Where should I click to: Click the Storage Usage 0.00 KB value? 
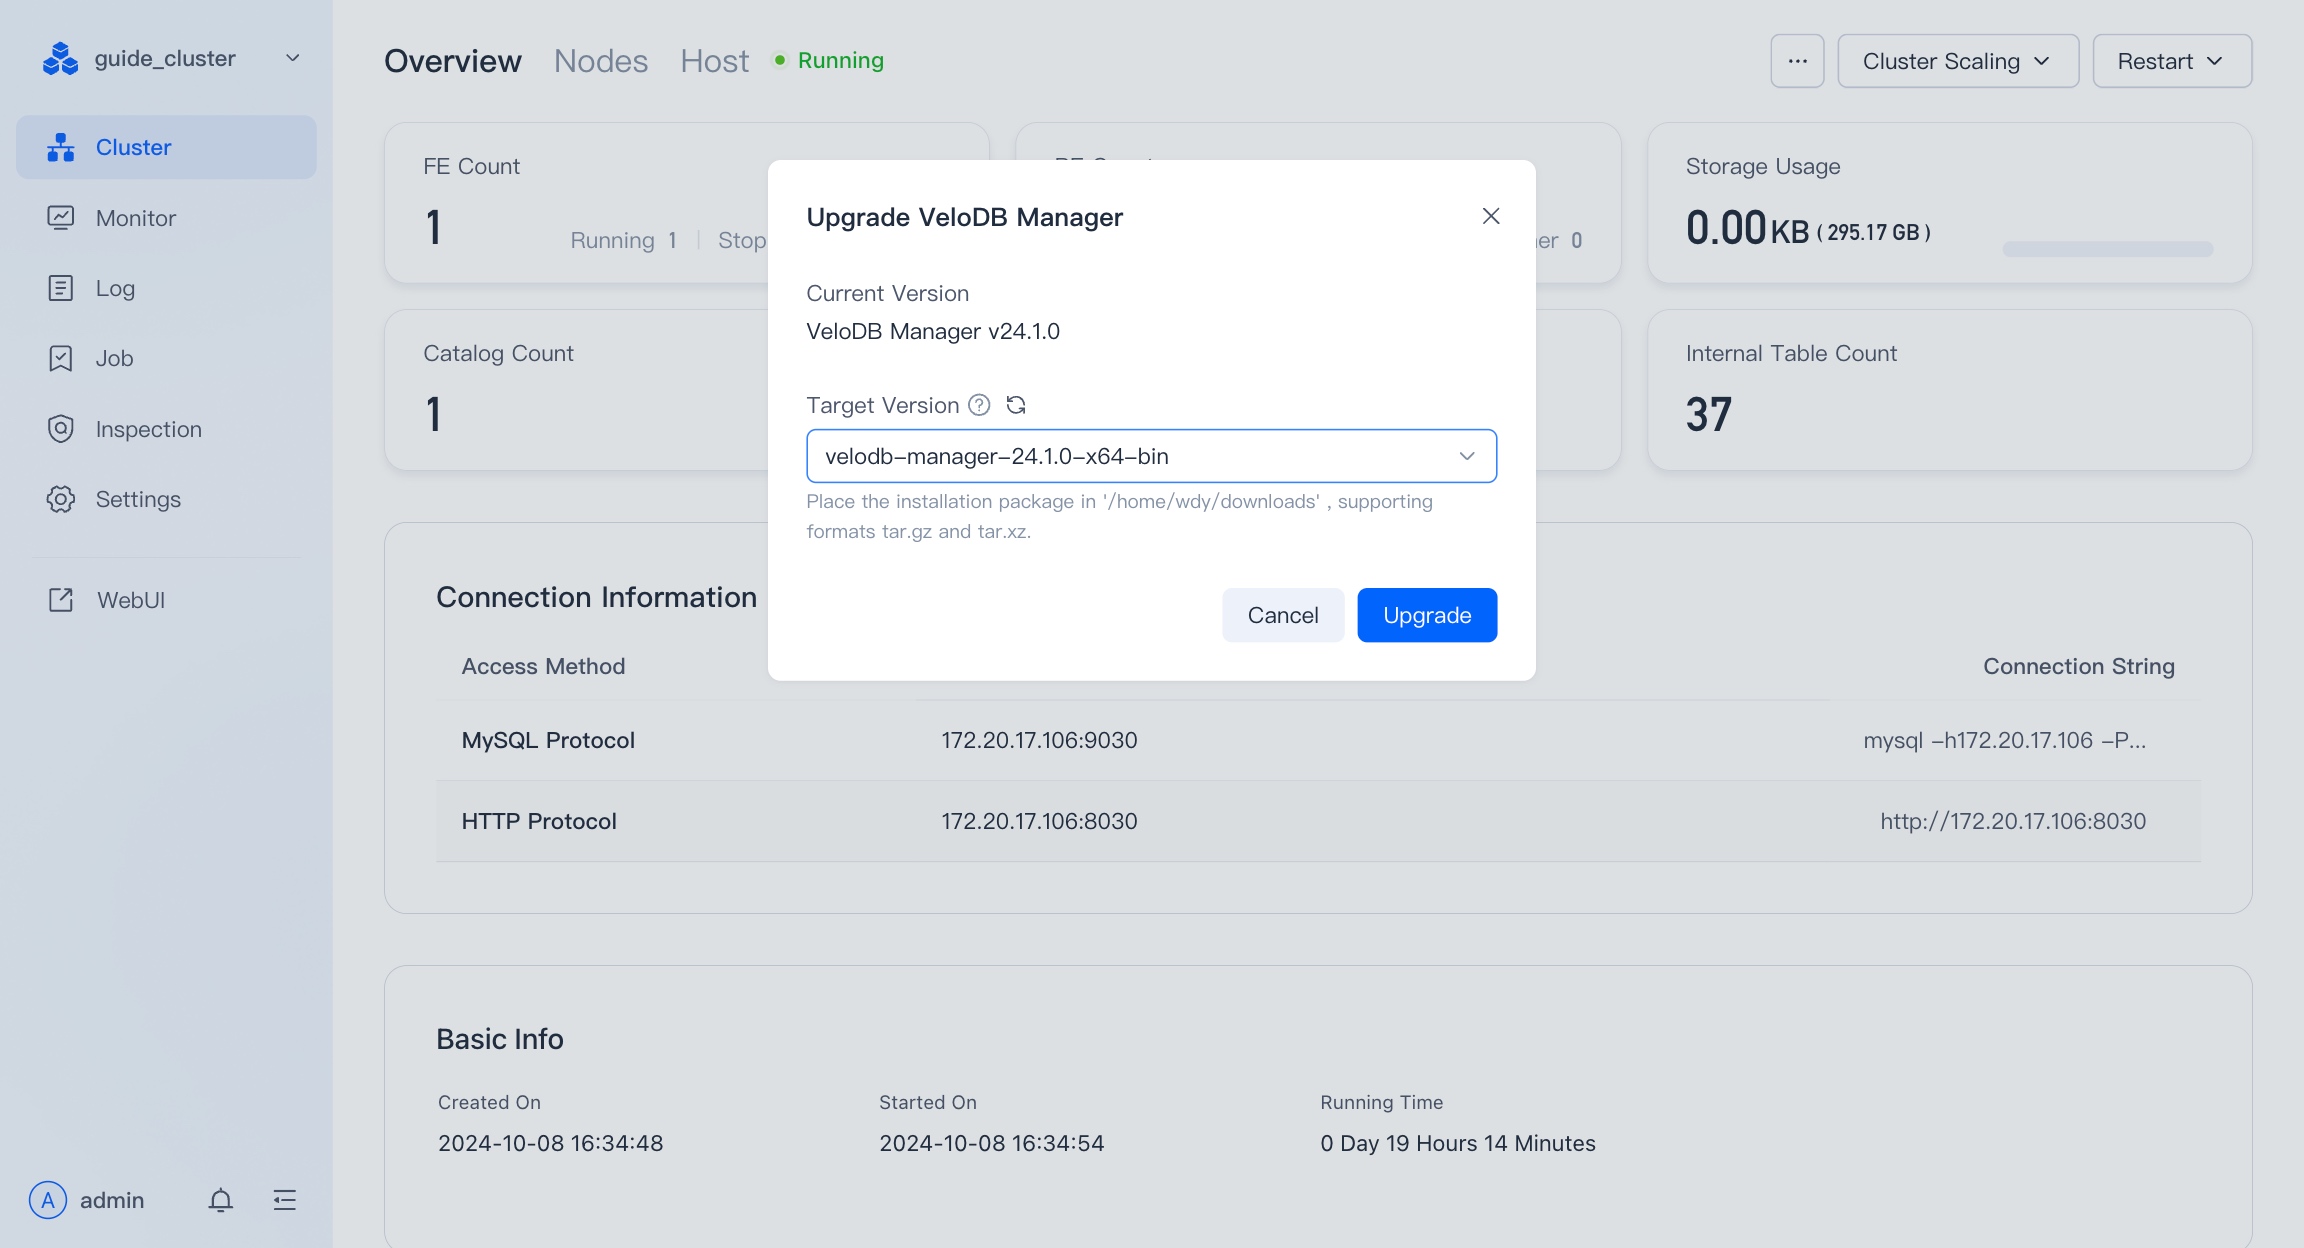[x=1747, y=228]
